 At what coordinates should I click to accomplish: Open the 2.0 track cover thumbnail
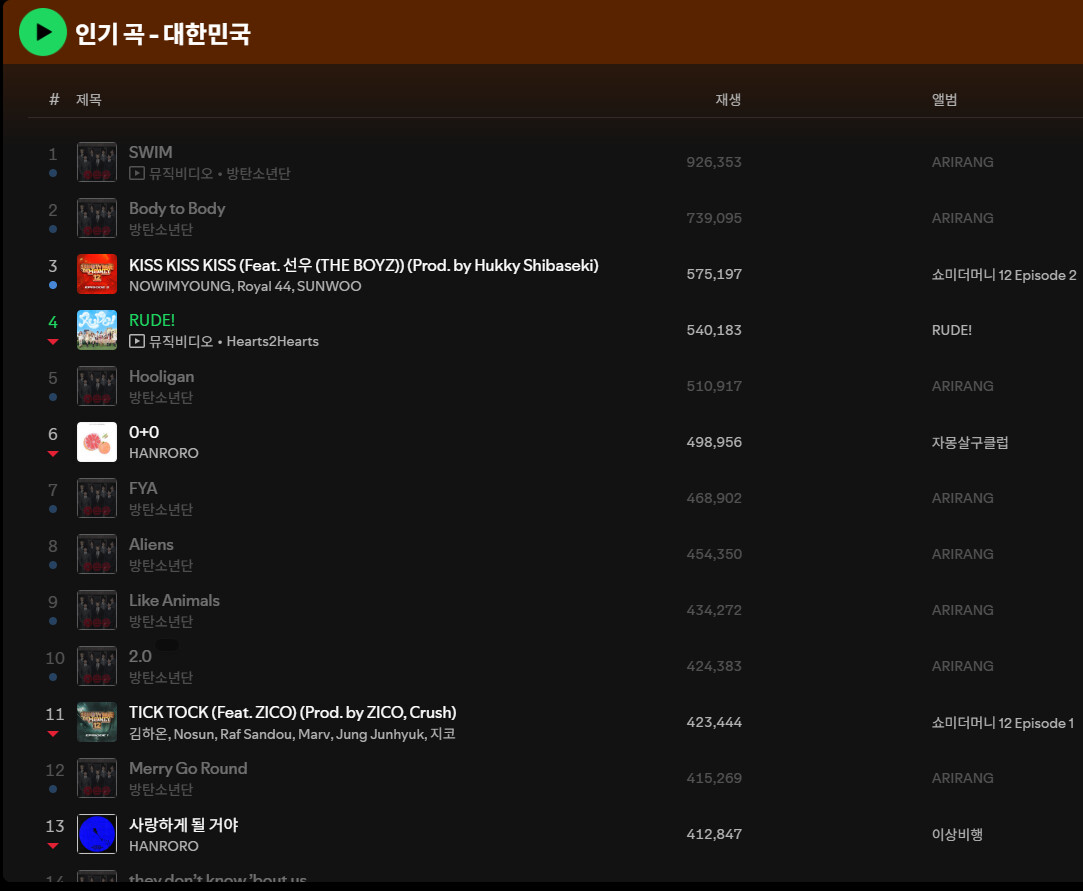click(97, 666)
